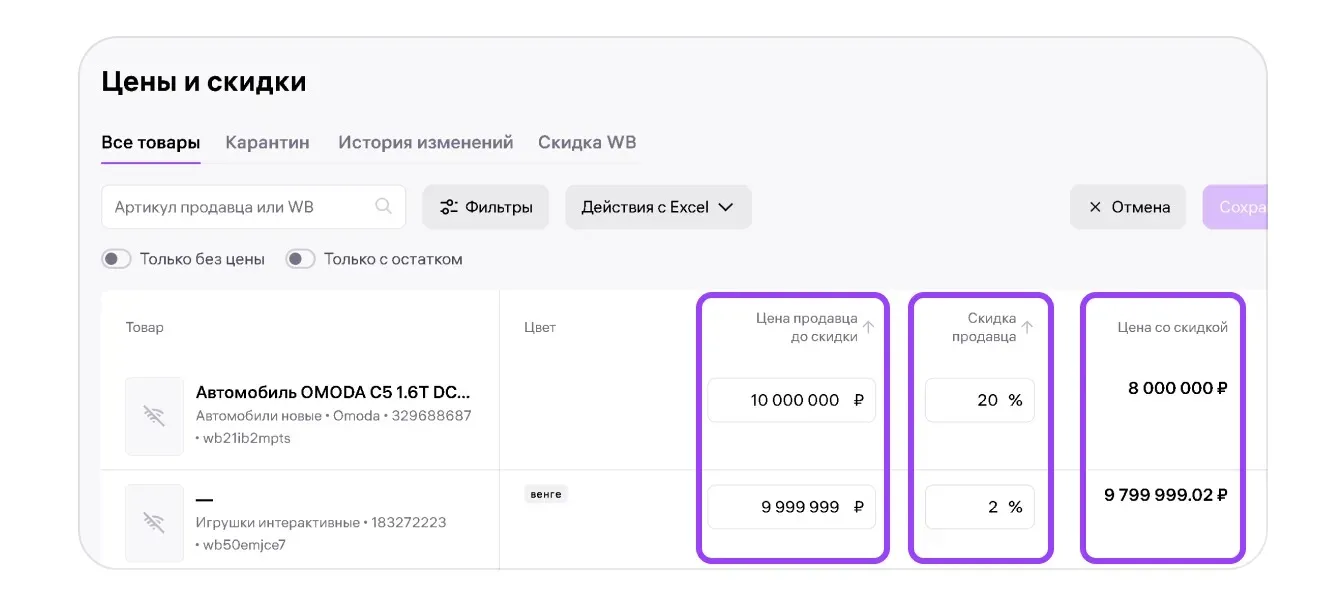
Task: Expand the Действия с Excel dropdown
Action: coord(658,207)
